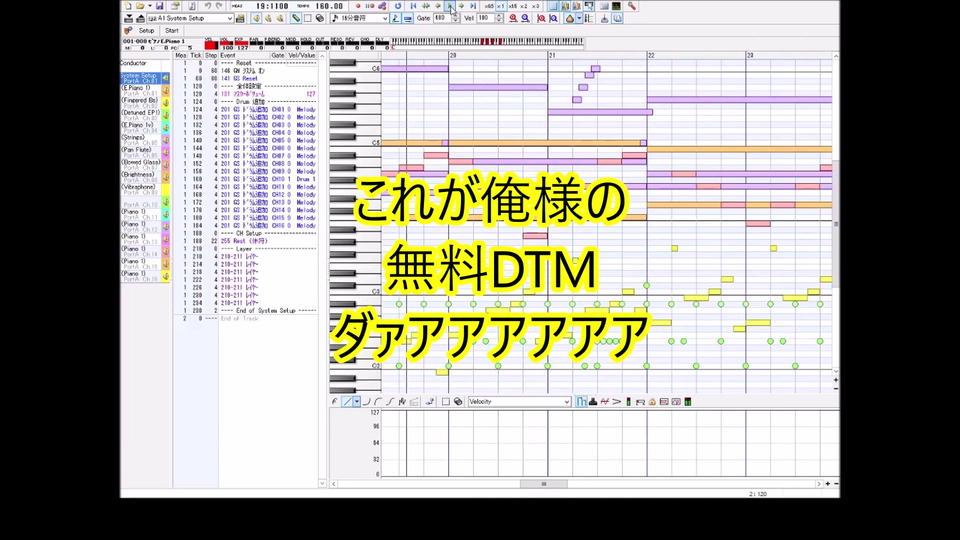Select the straight line tool in graph toolbar
Screen dimensions: 960x540
click(347, 402)
